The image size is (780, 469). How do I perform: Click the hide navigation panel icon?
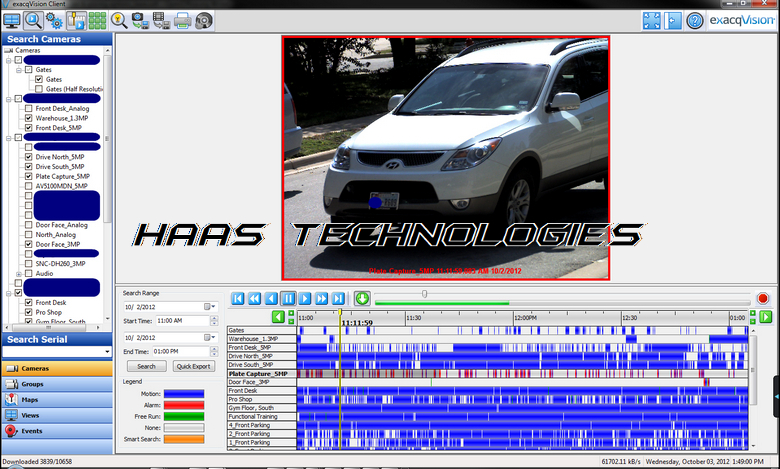(x=673, y=21)
